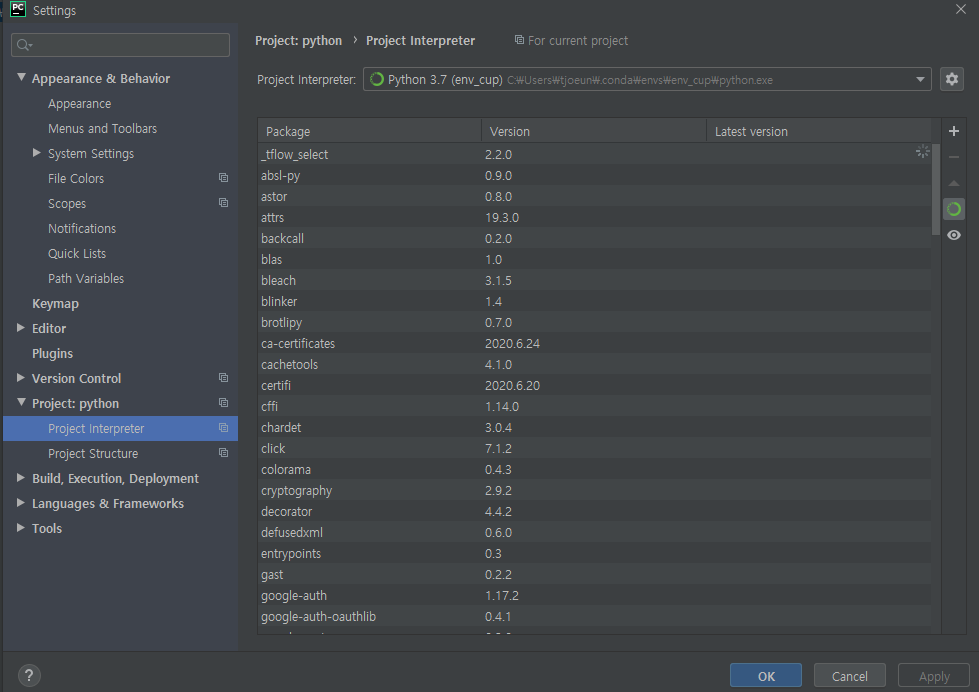Click the gear icon beside the interpreter dropdown
The height and width of the screenshot is (692, 979).
952,79
